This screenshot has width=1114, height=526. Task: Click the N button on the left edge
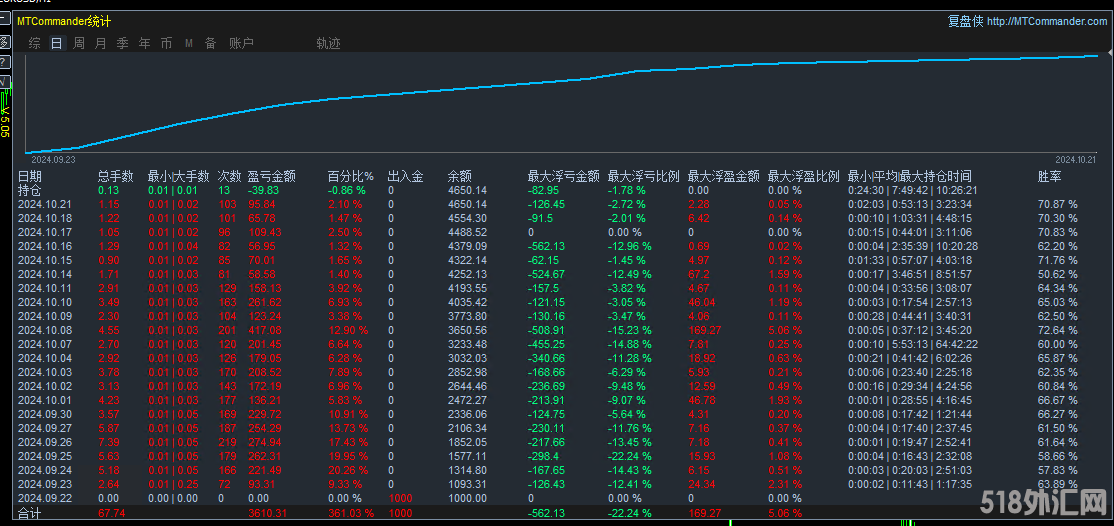click(4, 81)
